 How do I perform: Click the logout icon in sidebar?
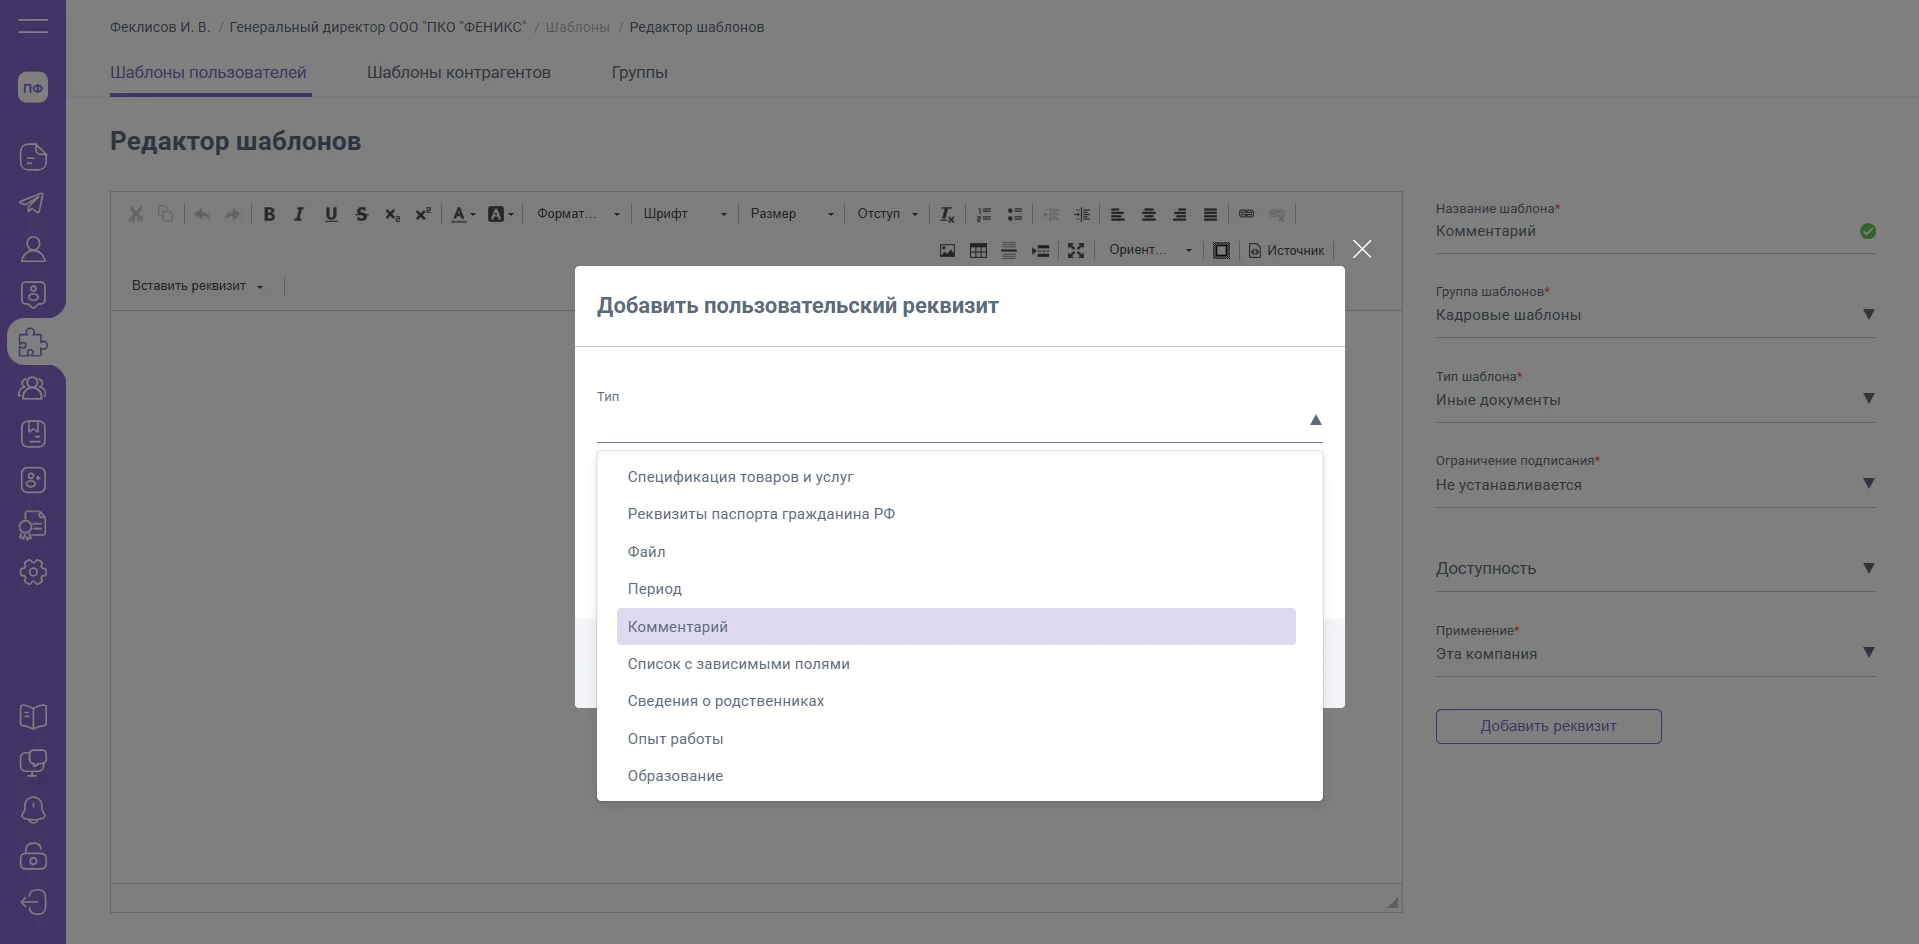point(33,902)
